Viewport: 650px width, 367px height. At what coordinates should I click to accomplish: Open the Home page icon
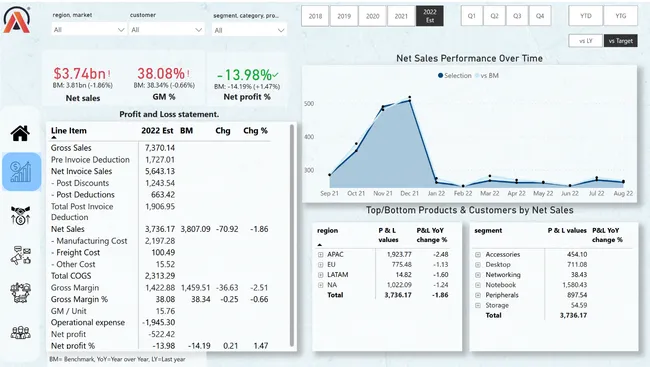coord(20,133)
